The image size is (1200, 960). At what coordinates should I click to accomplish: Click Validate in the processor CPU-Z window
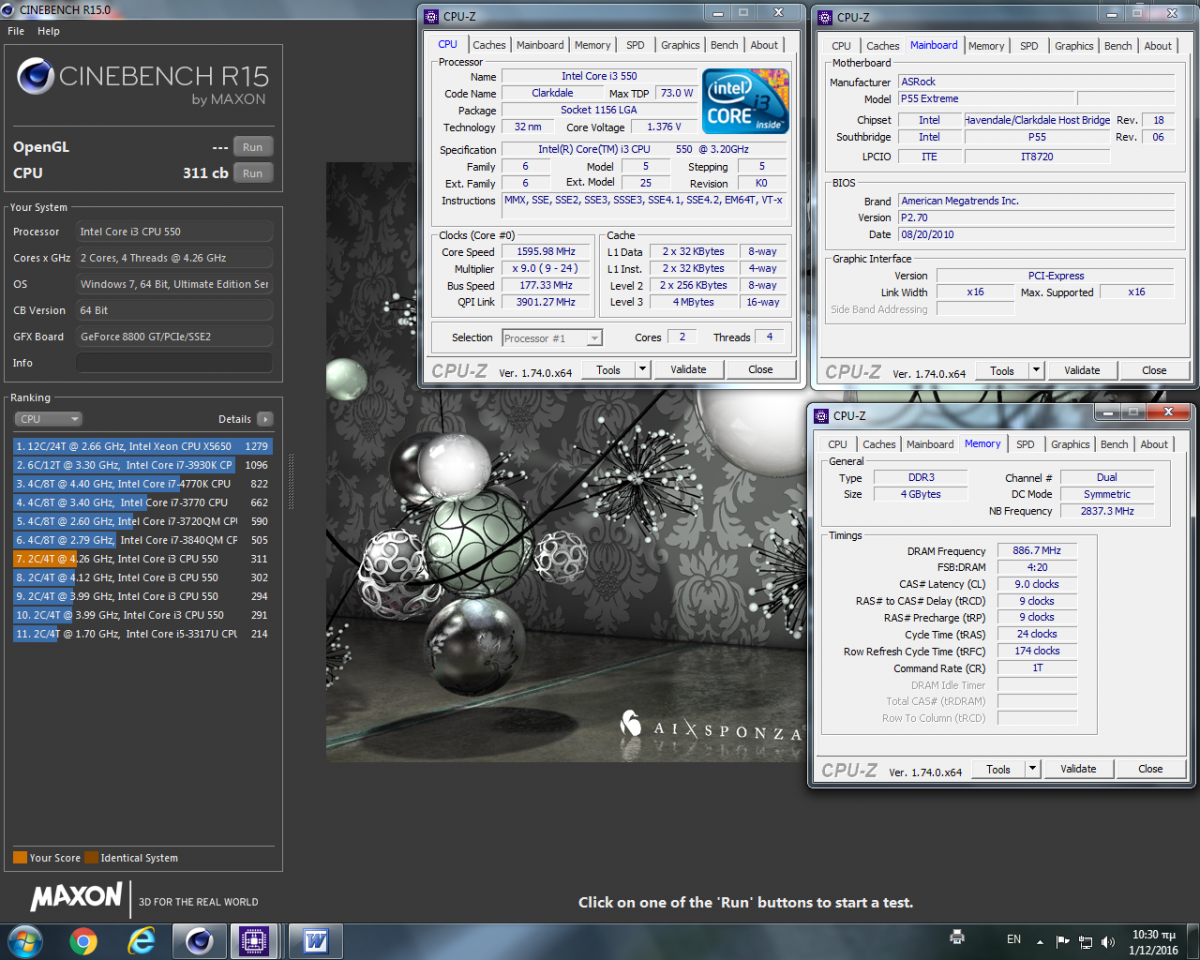688,370
